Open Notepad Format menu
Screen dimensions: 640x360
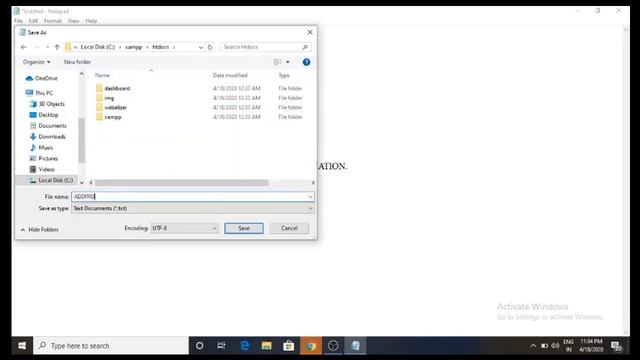pyautogui.click(x=53, y=21)
